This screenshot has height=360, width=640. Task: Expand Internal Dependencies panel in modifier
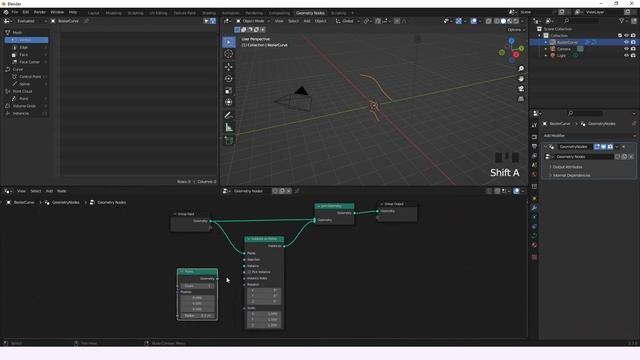pos(571,175)
